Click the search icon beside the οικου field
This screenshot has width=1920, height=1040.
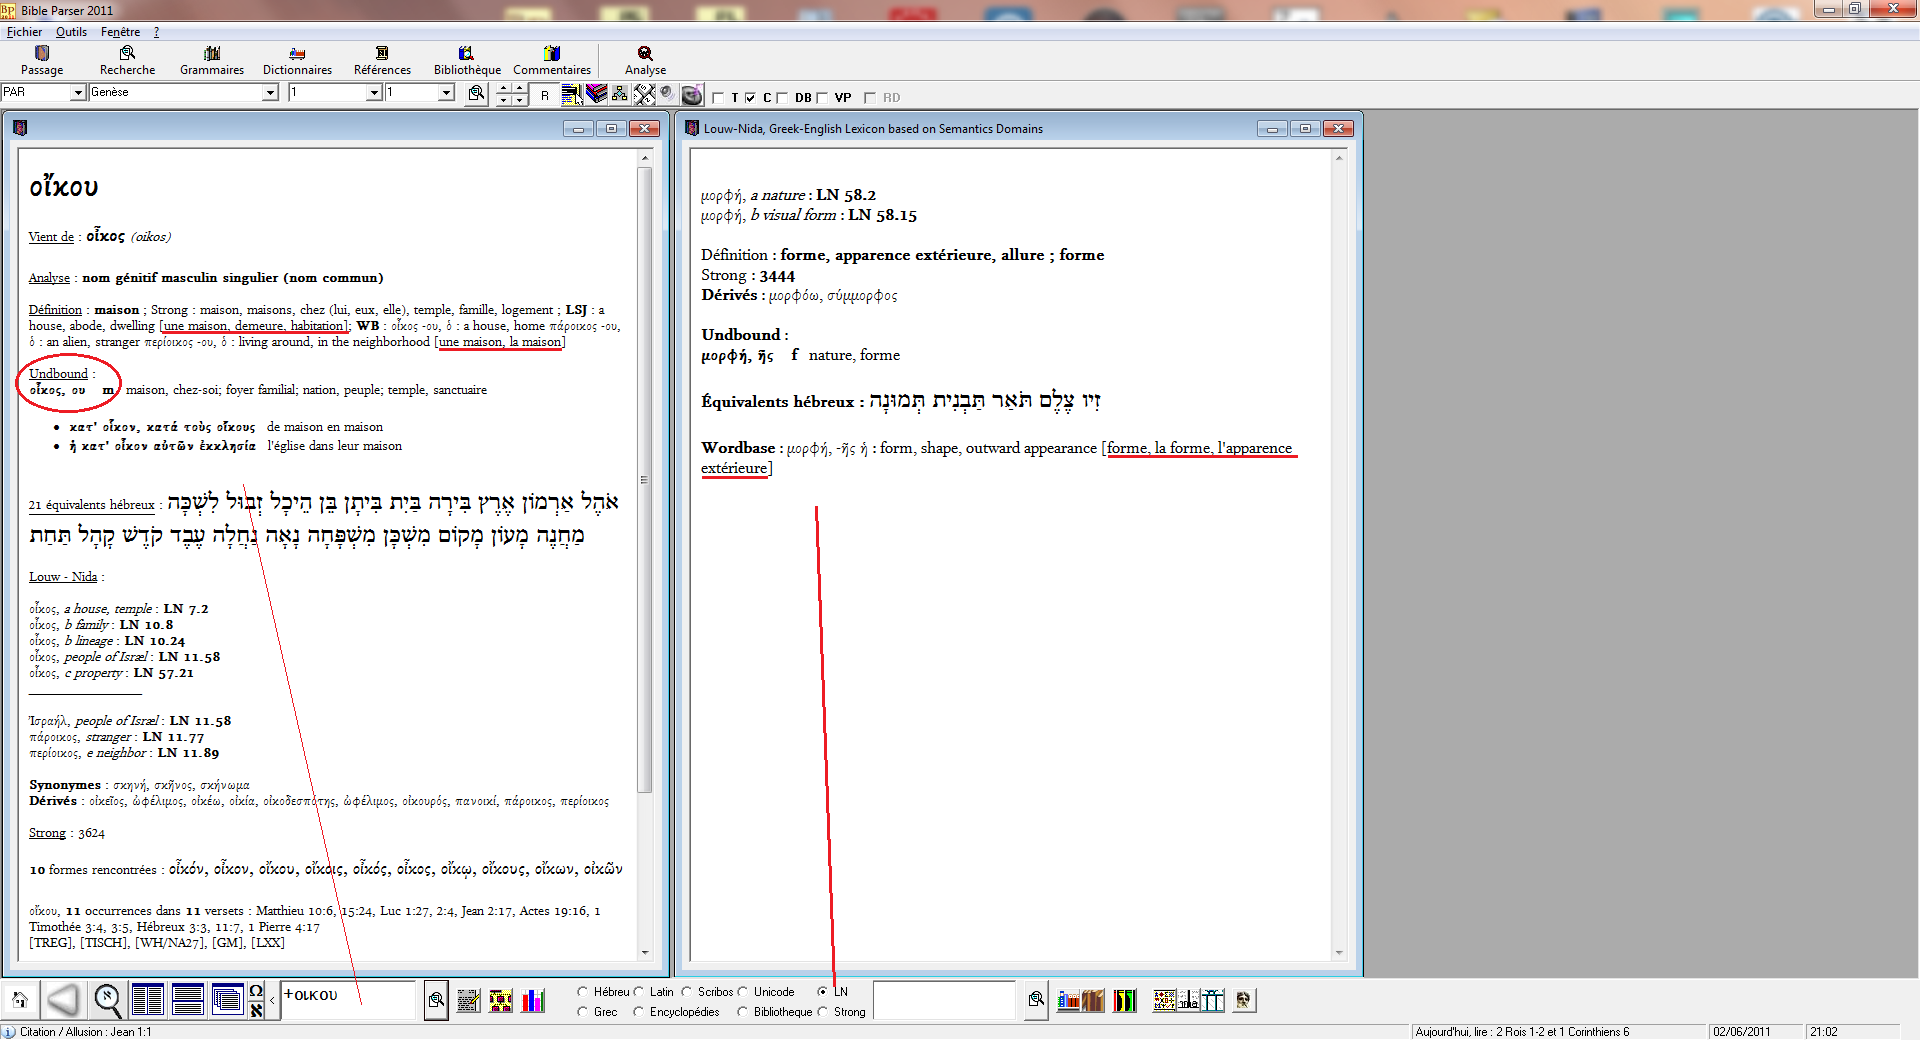click(436, 999)
